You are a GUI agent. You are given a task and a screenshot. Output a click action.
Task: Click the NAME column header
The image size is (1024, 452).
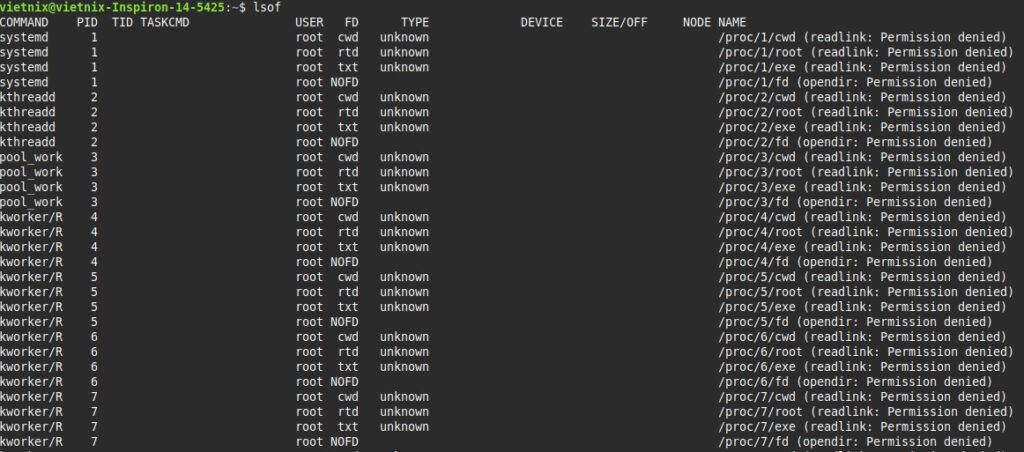tap(732, 22)
